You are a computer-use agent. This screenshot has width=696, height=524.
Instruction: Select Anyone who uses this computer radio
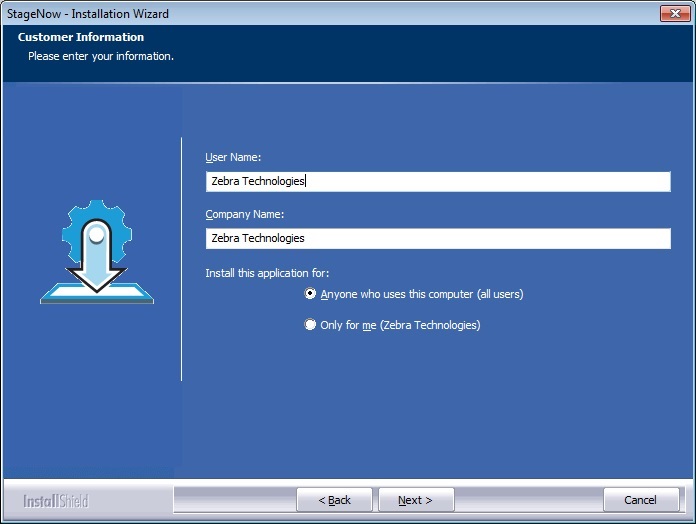[x=311, y=294]
